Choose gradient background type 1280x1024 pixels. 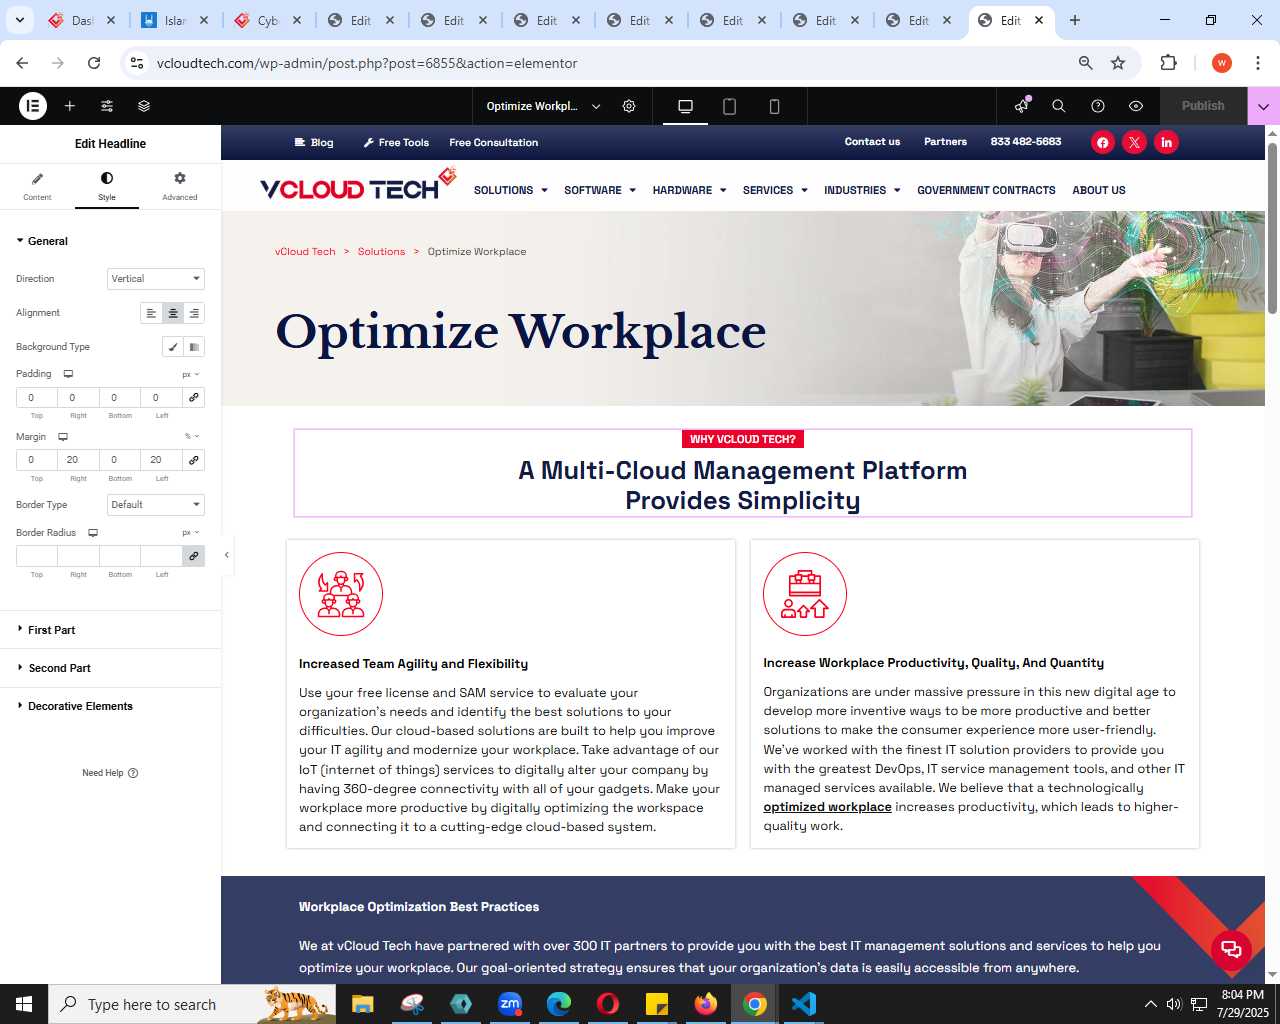(x=194, y=347)
